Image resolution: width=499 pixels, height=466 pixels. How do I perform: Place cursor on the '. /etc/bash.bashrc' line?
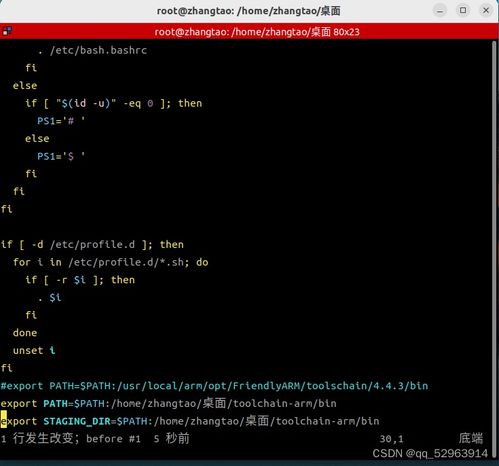(x=92, y=50)
